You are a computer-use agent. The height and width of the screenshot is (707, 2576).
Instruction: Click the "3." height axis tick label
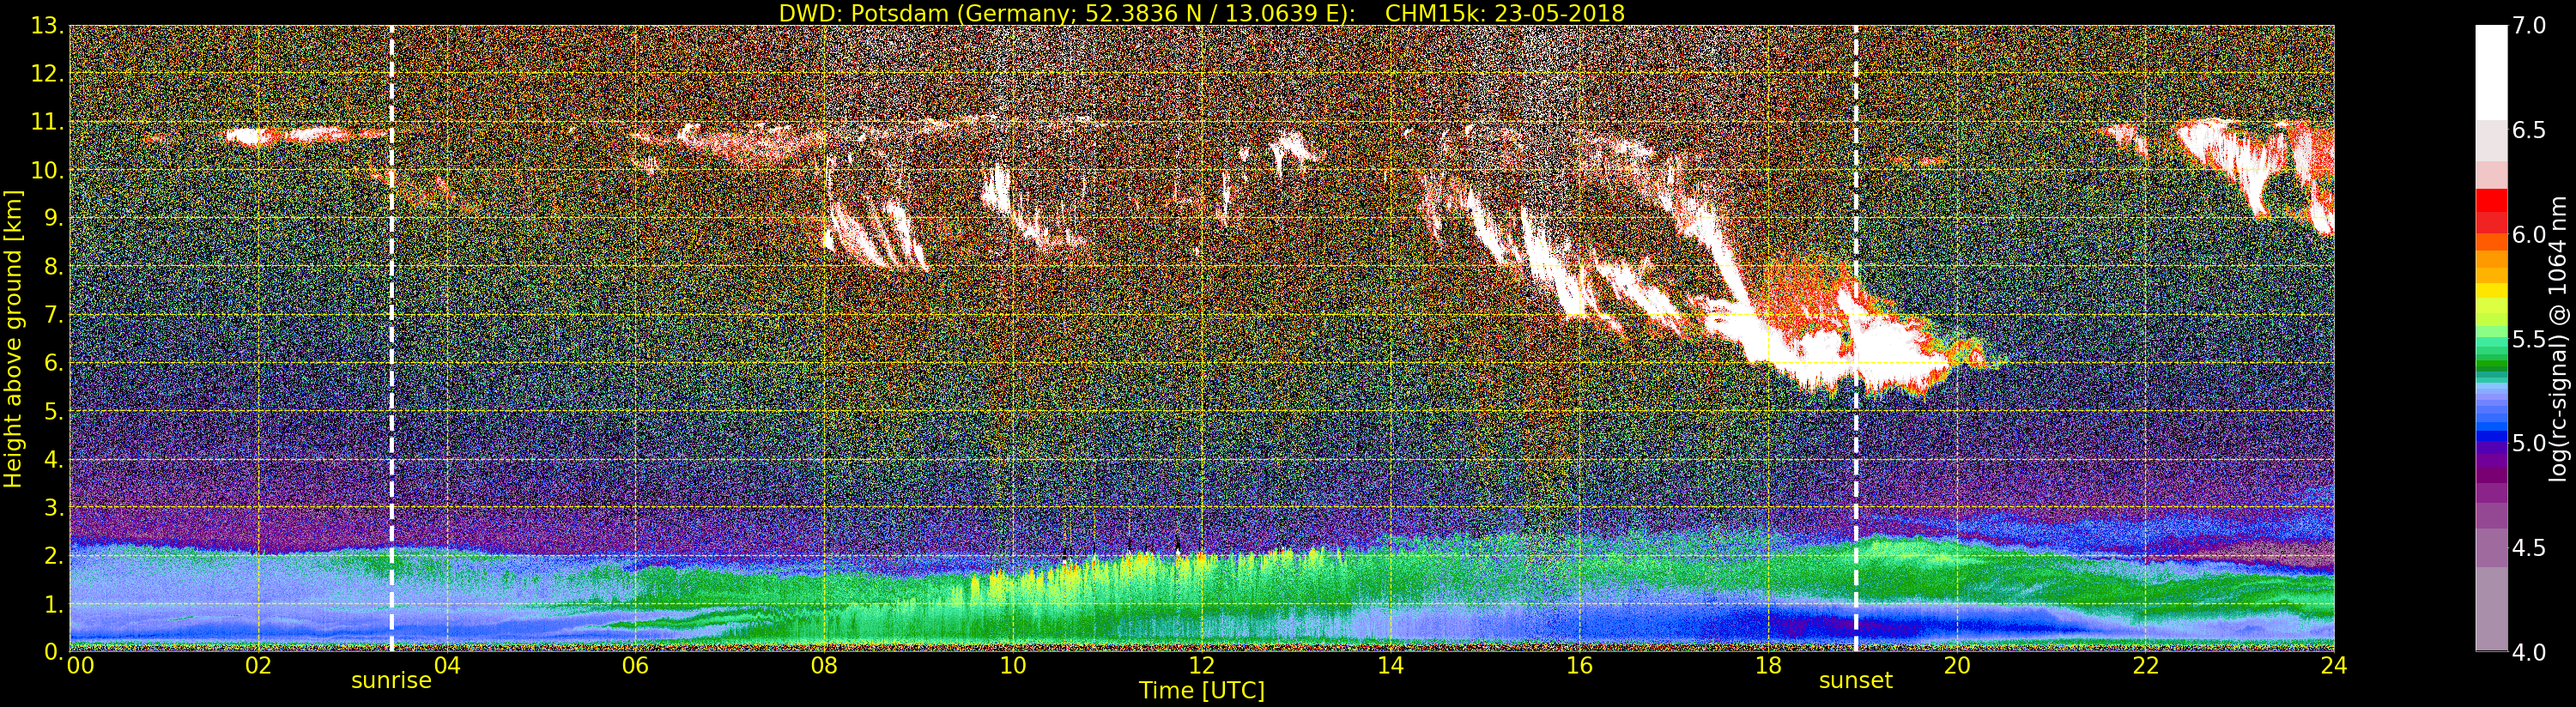53,507
